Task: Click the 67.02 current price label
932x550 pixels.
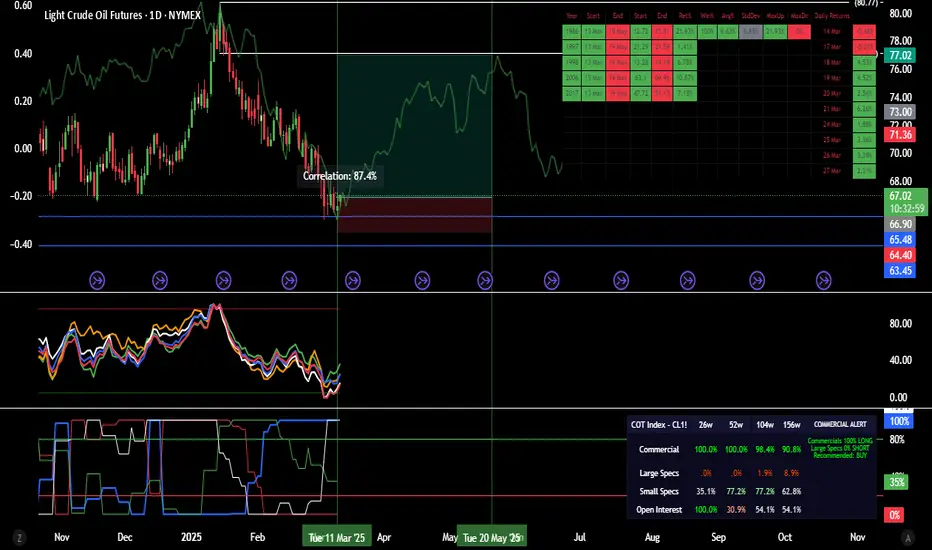Action: 906,202
